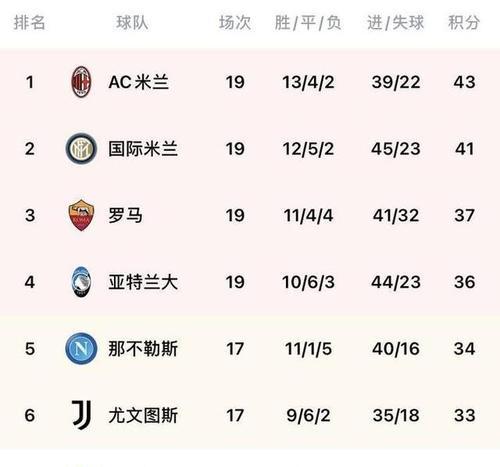Click the Inter Milan club crest
The width and height of the screenshot is (500, 467).
click(x=81, y=149)
